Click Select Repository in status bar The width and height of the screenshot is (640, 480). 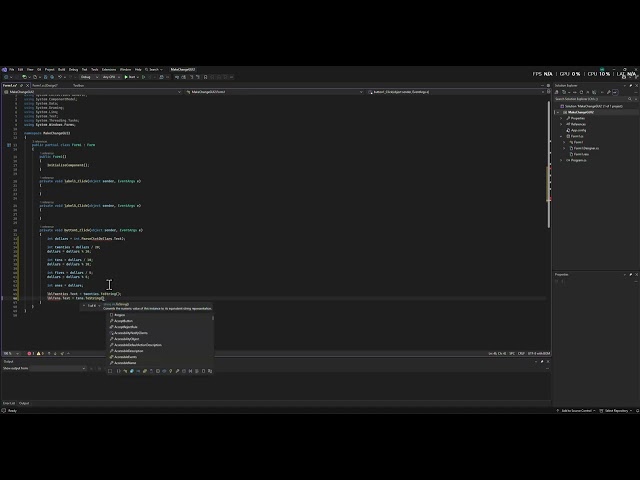tap(616, 411)
